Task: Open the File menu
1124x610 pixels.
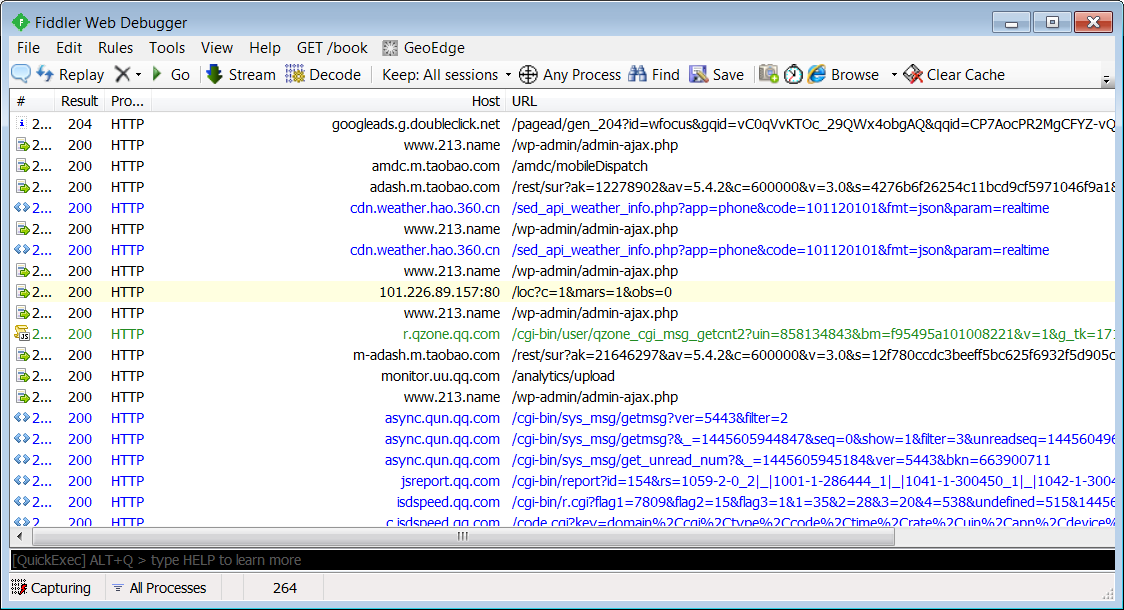Action: click(28, 47)
